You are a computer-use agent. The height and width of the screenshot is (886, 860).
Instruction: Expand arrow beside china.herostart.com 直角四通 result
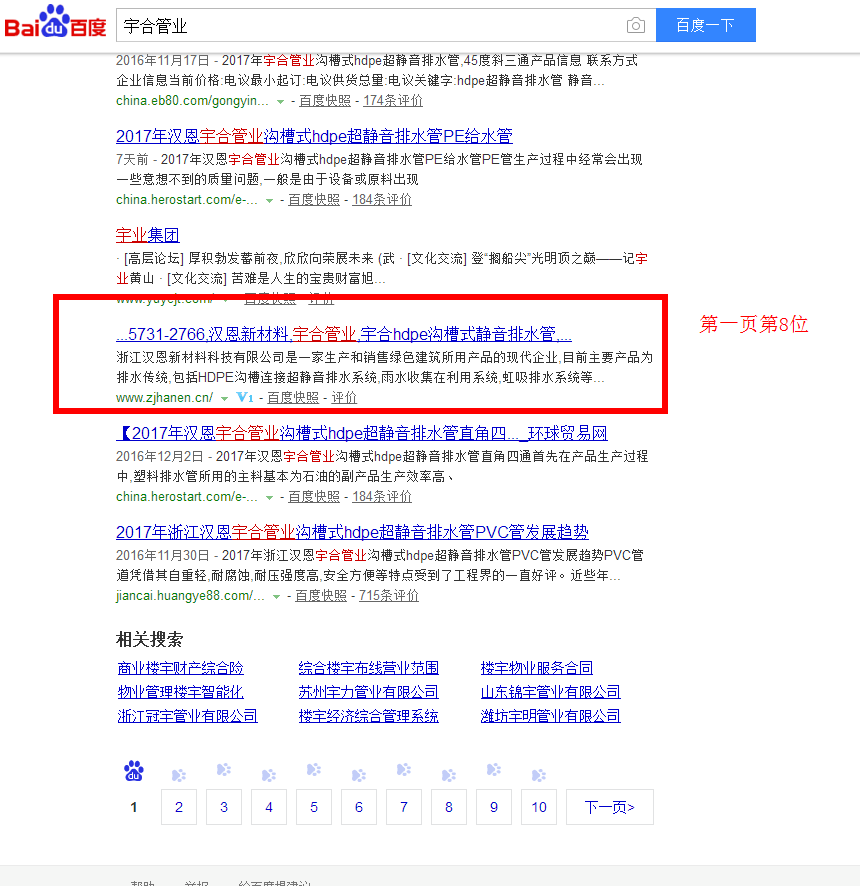tap(270, 498)
